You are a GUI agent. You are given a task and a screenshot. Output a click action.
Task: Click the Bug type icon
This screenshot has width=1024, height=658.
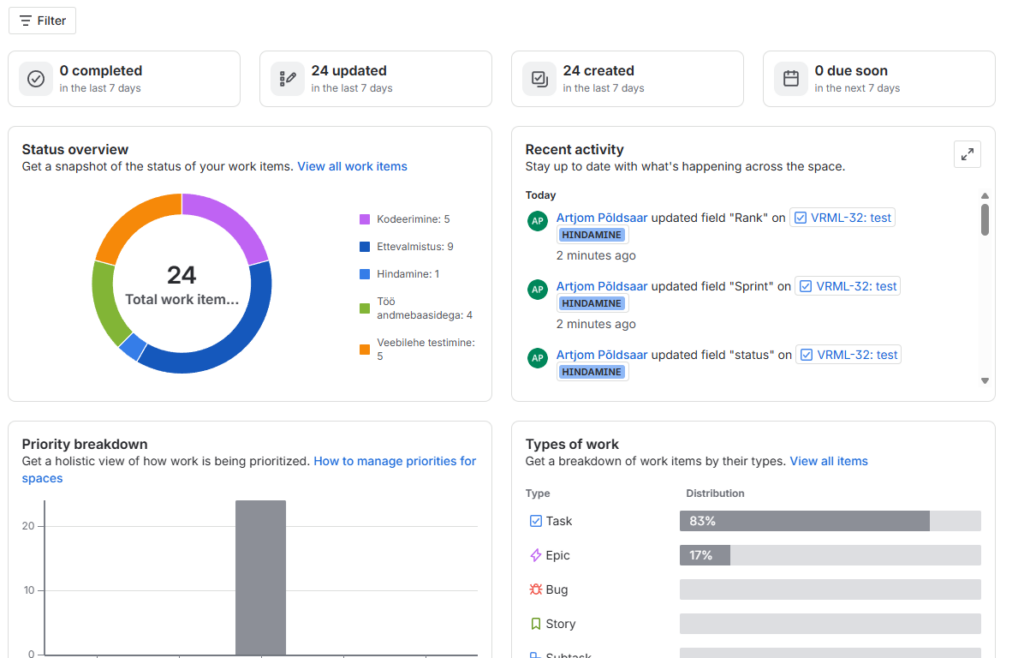tap(535, 590)
